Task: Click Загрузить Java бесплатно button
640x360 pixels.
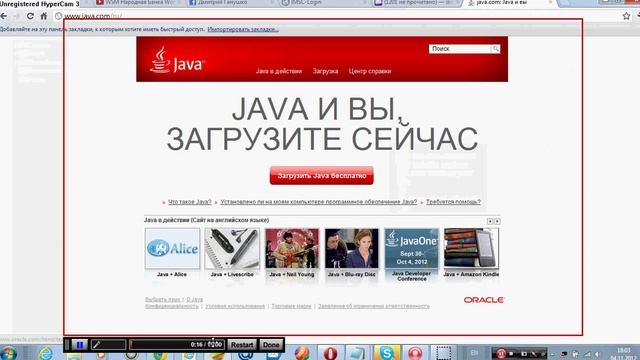Action: pyautogui.click(x=322, y=176)
